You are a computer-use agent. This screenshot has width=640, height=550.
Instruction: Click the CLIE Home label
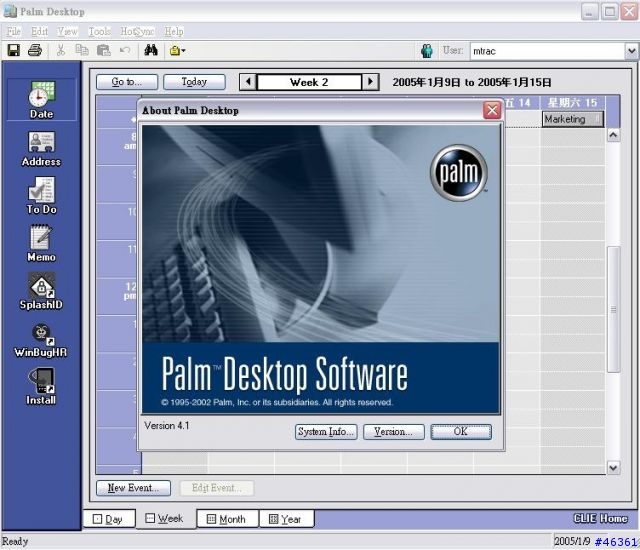point(600,519)
